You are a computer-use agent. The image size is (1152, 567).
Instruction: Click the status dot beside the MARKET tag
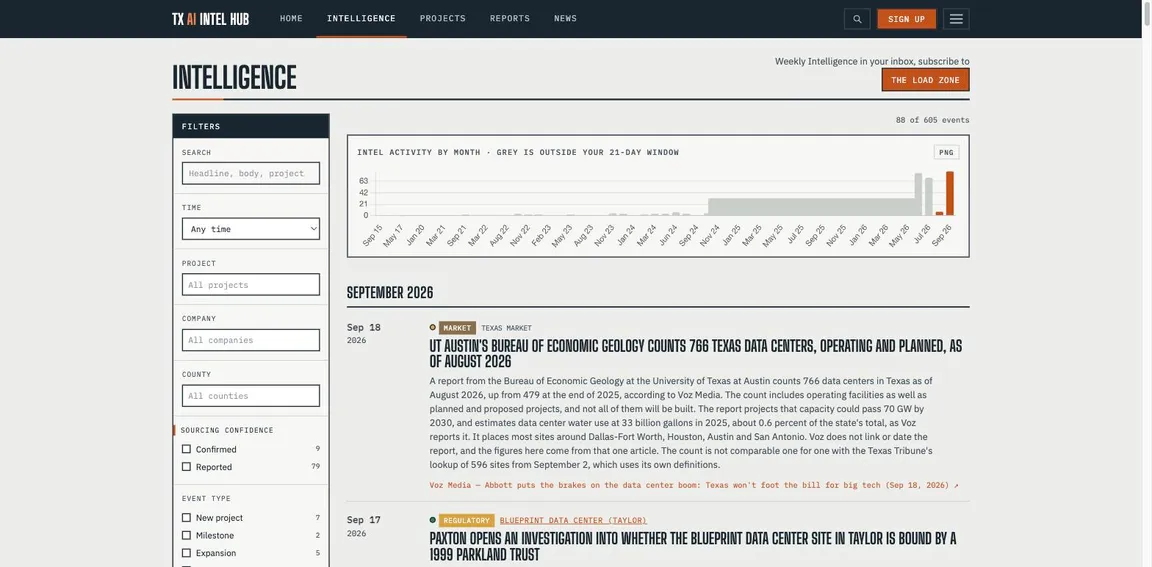433,328
